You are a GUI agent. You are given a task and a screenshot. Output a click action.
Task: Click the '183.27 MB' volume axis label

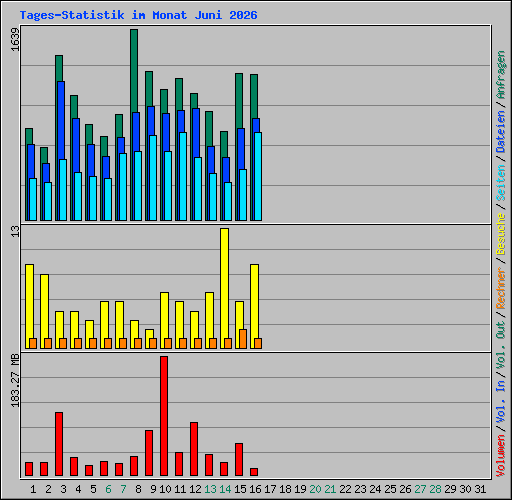(16, 380)
